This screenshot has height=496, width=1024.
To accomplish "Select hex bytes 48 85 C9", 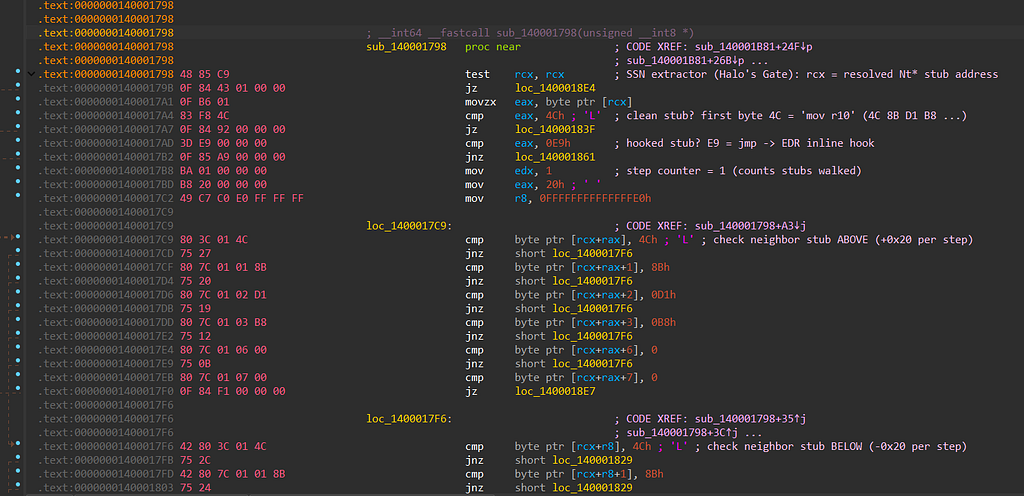I will [x=204, y=74].
